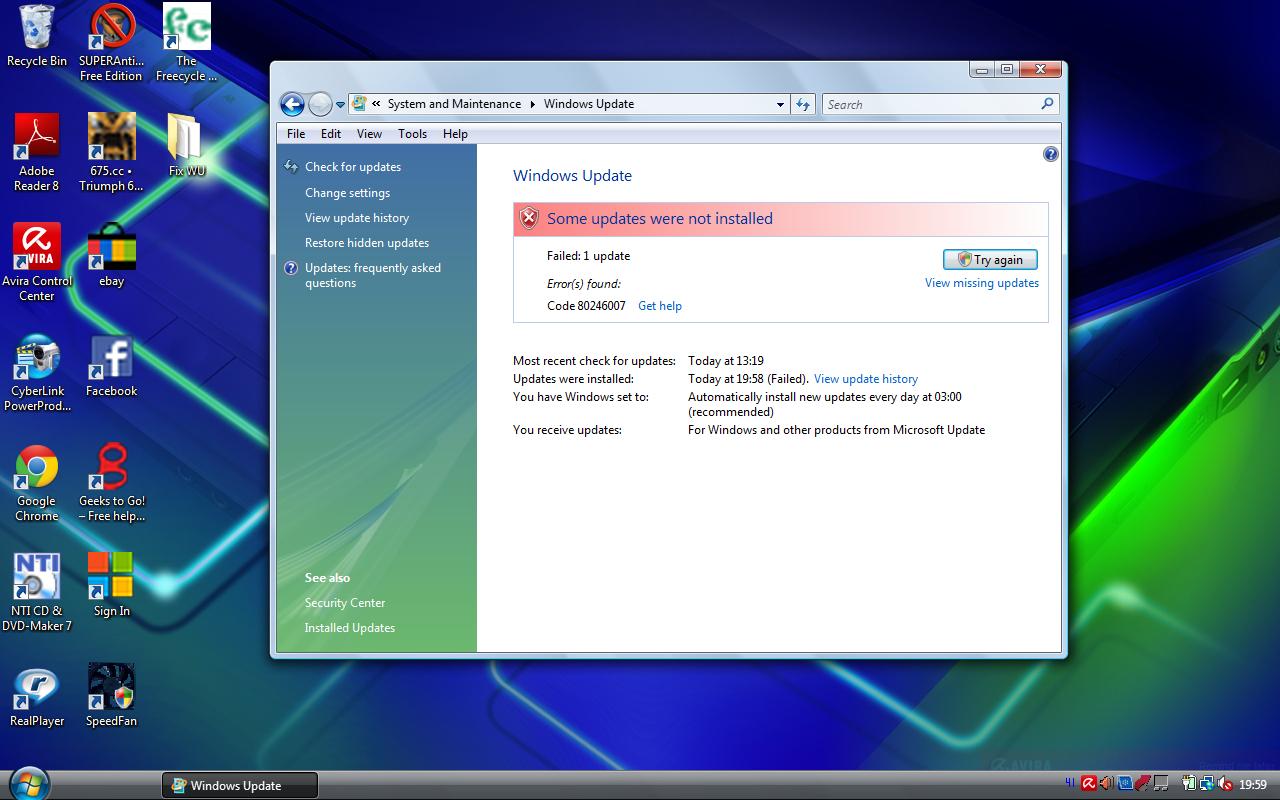The image size is (1280, 800).
Task: Launch RealPlayer from desktop
Action: (37, 695)
